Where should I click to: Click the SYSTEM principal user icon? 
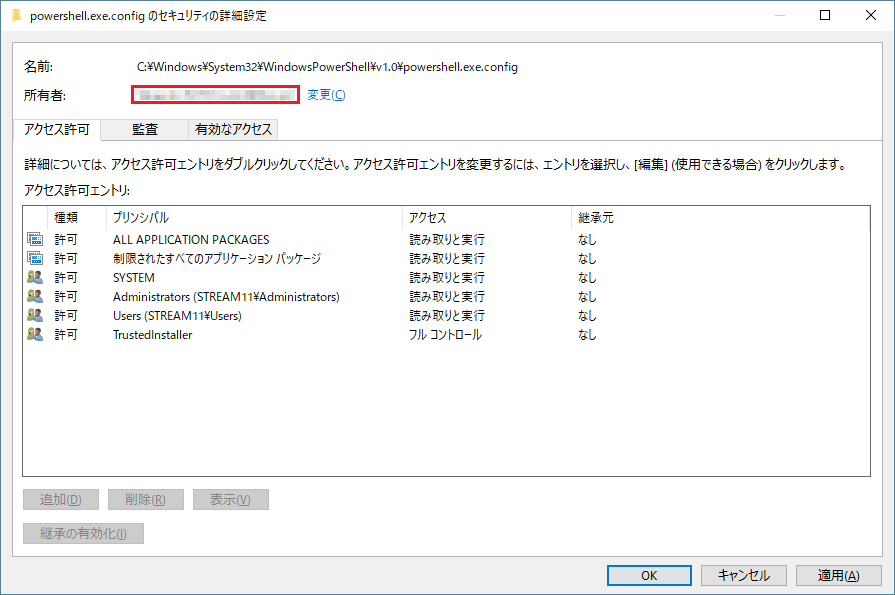pos(35,278)
